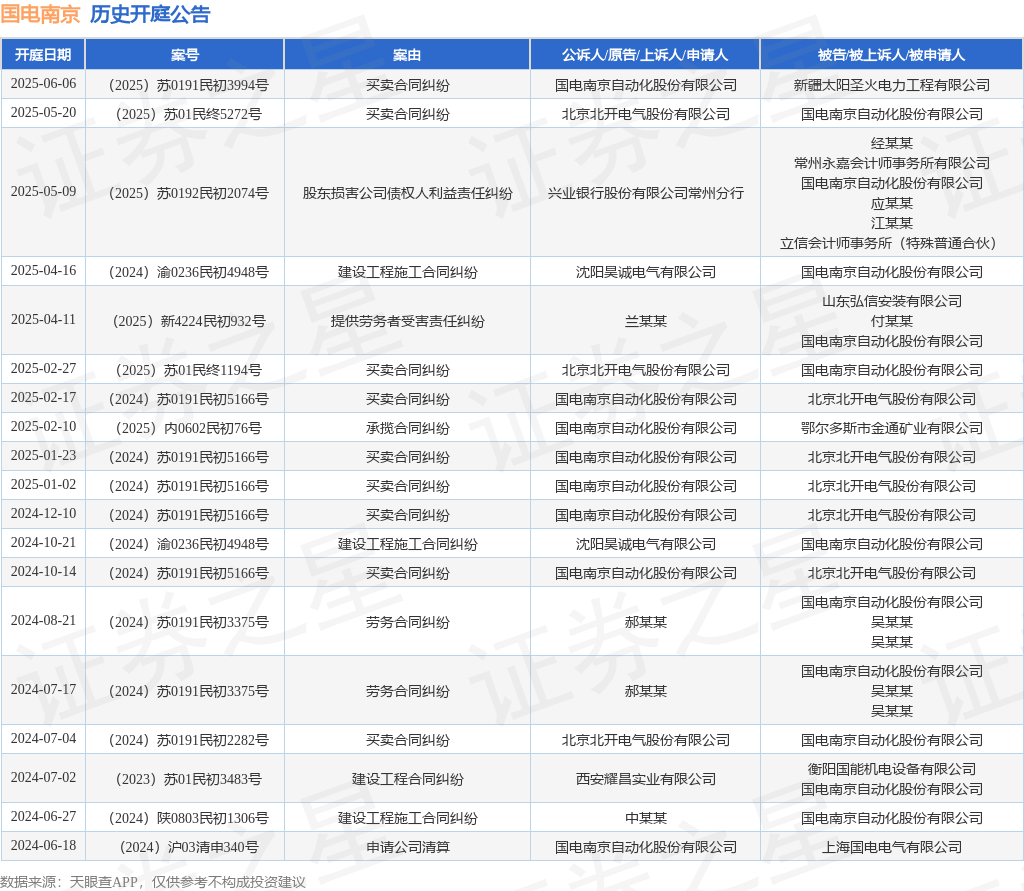Click the 被告/被上诉人/被申请人 column header
Screen dimensions: 1024x891
[891, 55]
